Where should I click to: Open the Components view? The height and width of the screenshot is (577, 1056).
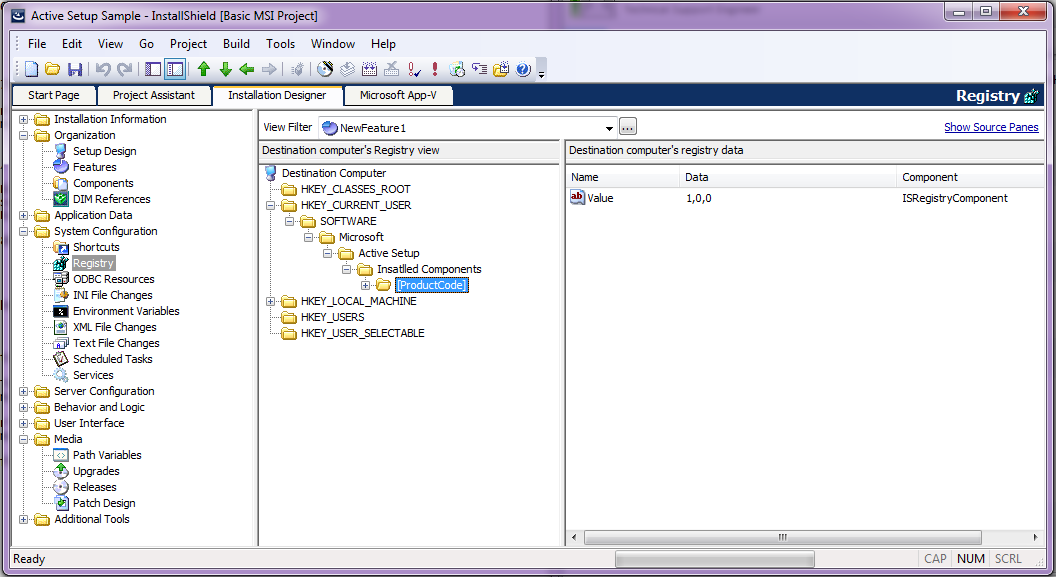[x=103, y=183]
